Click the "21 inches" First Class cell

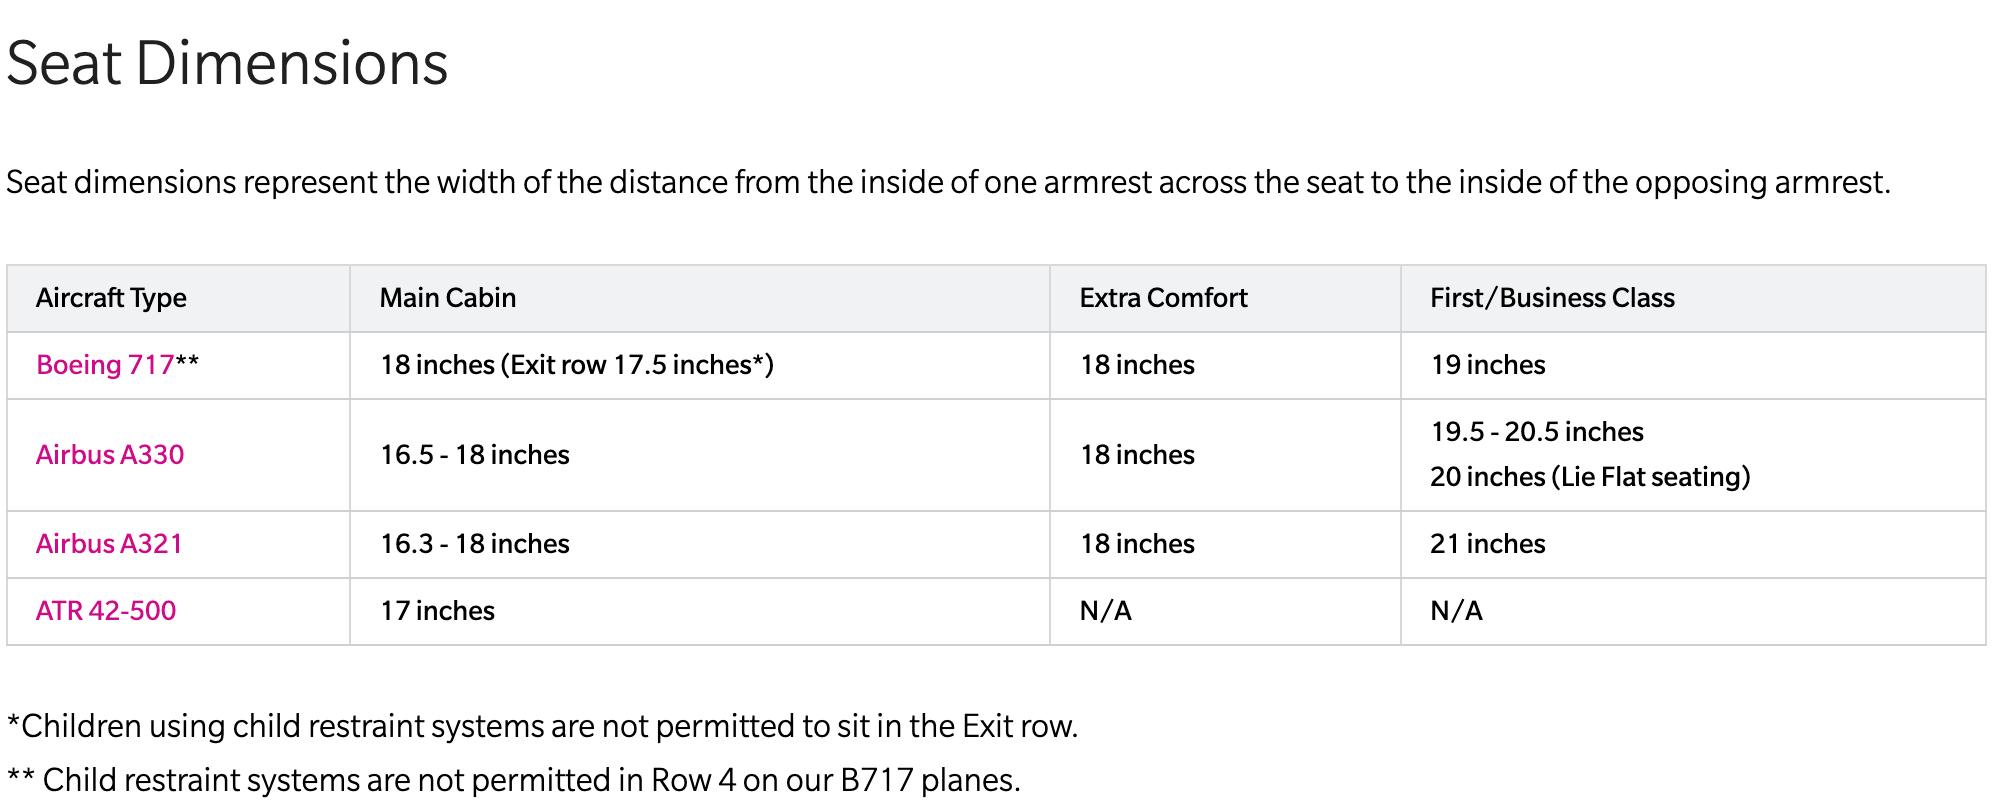(x=1487, y=544)
